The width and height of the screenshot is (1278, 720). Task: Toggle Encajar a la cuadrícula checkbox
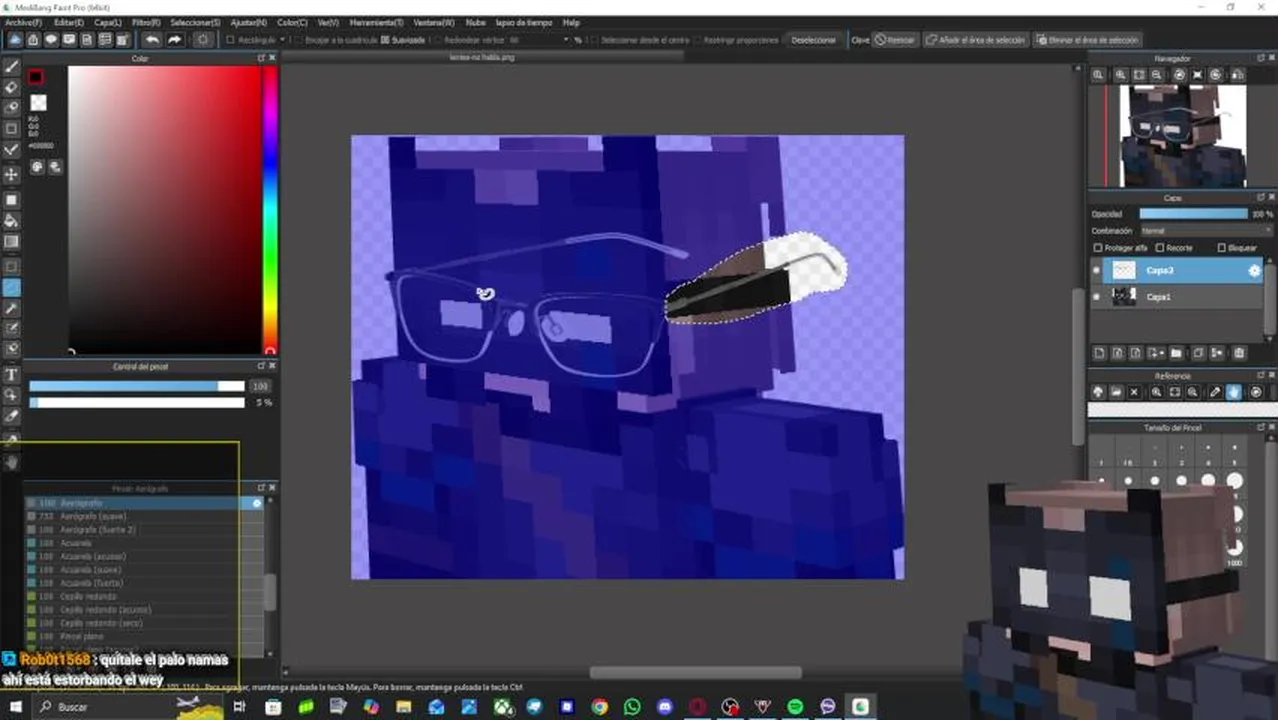[297, 40]
